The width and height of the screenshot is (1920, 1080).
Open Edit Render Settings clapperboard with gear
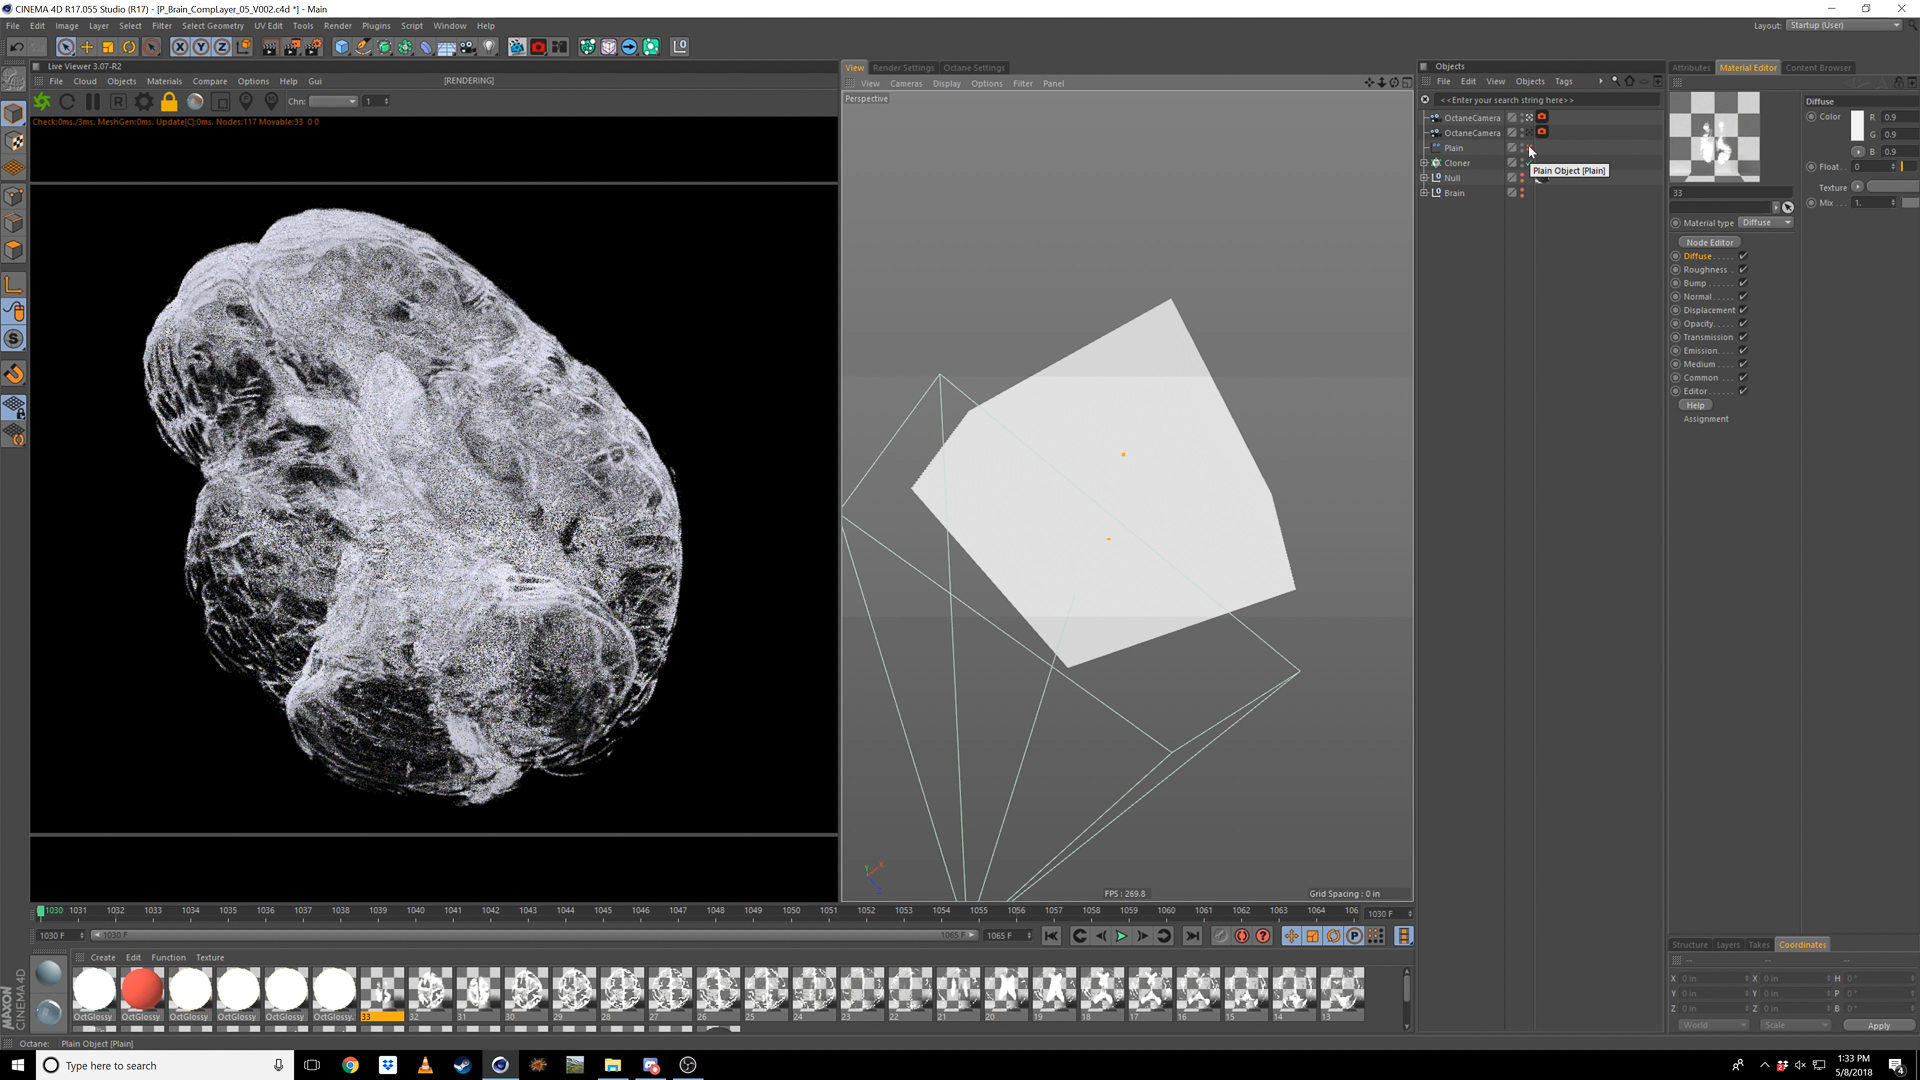point(314,47)
